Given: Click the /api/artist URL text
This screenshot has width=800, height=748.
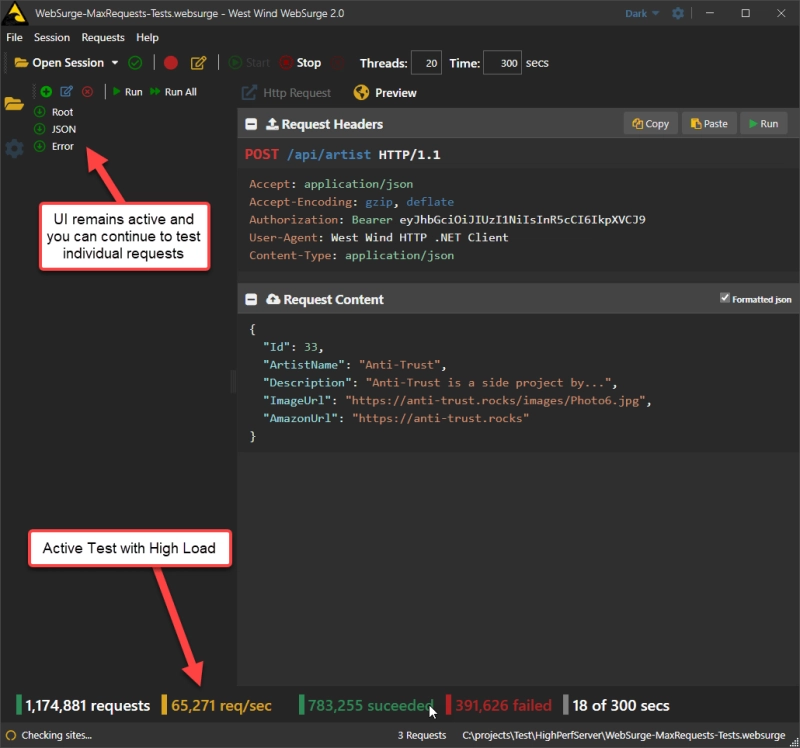Looking at the screenshot, I should pyautogui.click(x=329, y=155).
